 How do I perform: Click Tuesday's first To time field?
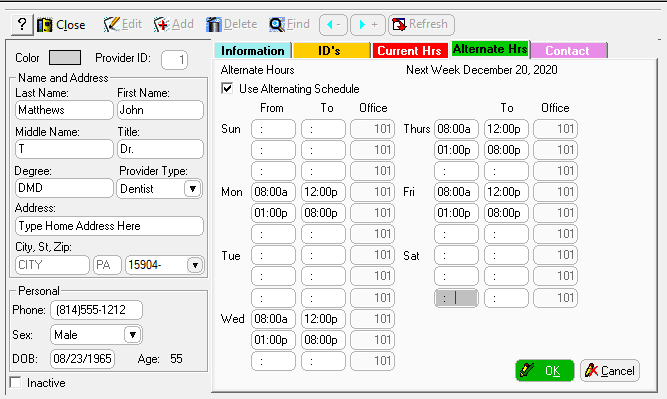pyautogui.click(x=323, y=255)
